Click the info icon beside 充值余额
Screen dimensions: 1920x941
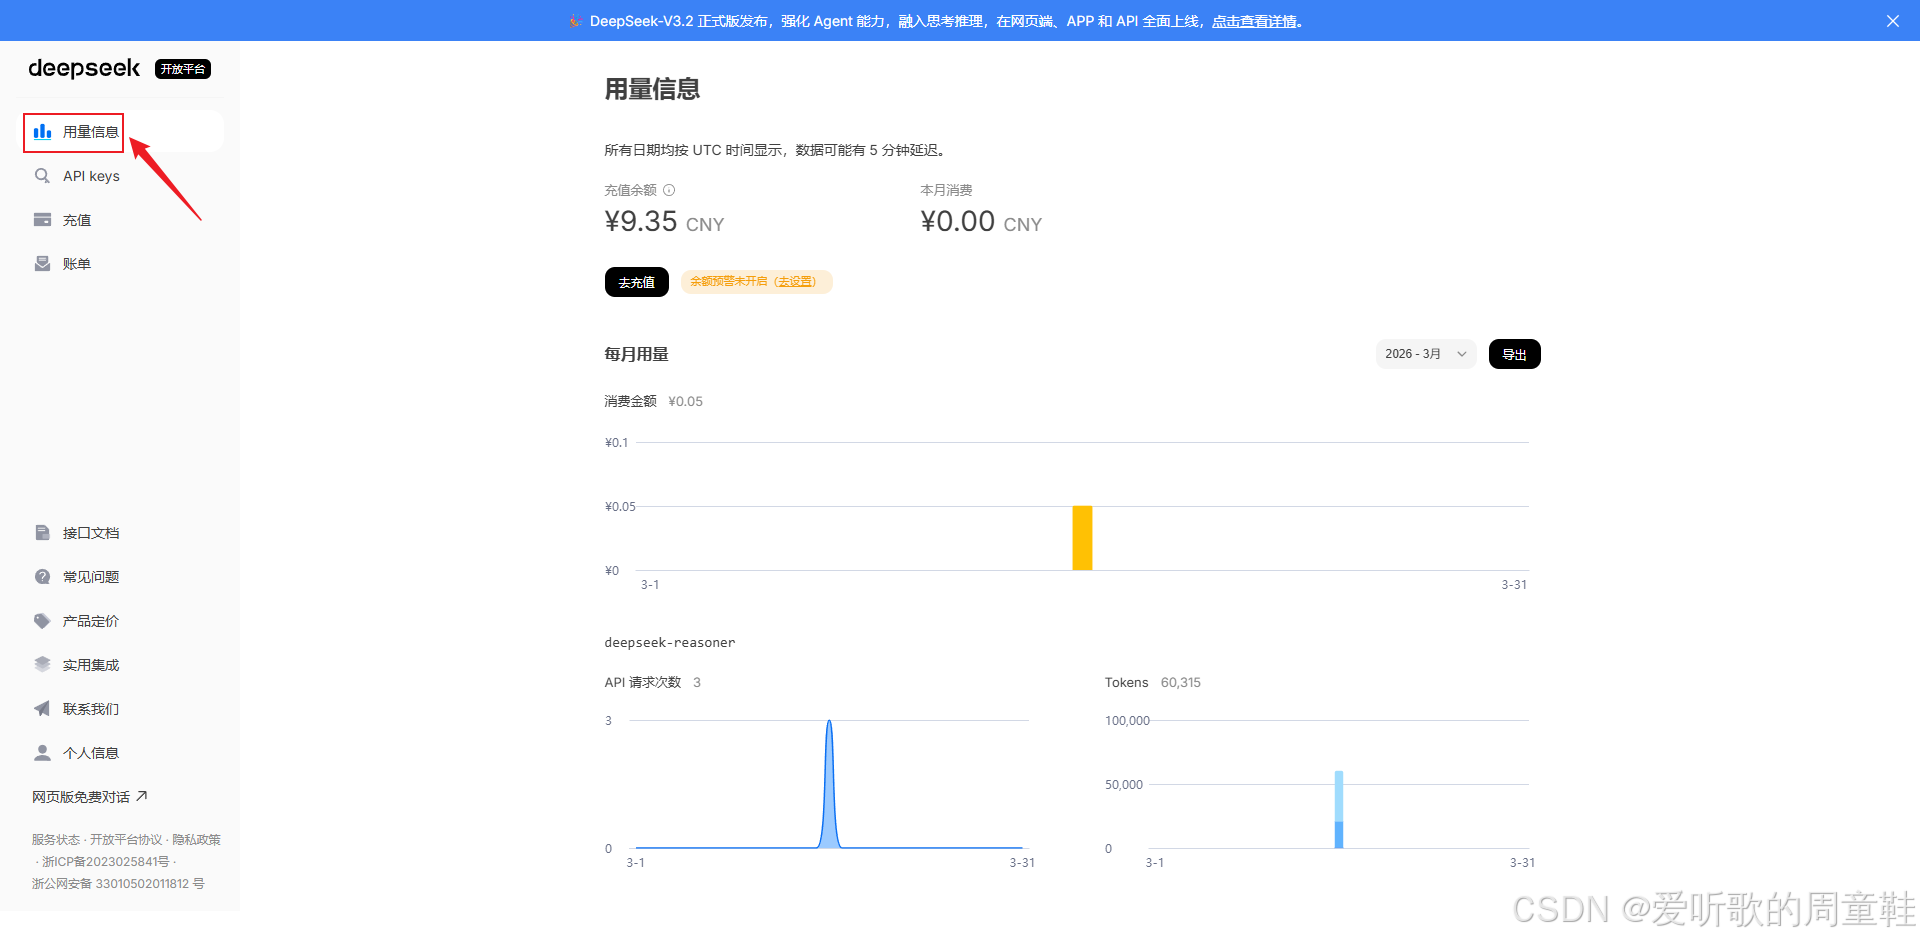click(669, 190)
